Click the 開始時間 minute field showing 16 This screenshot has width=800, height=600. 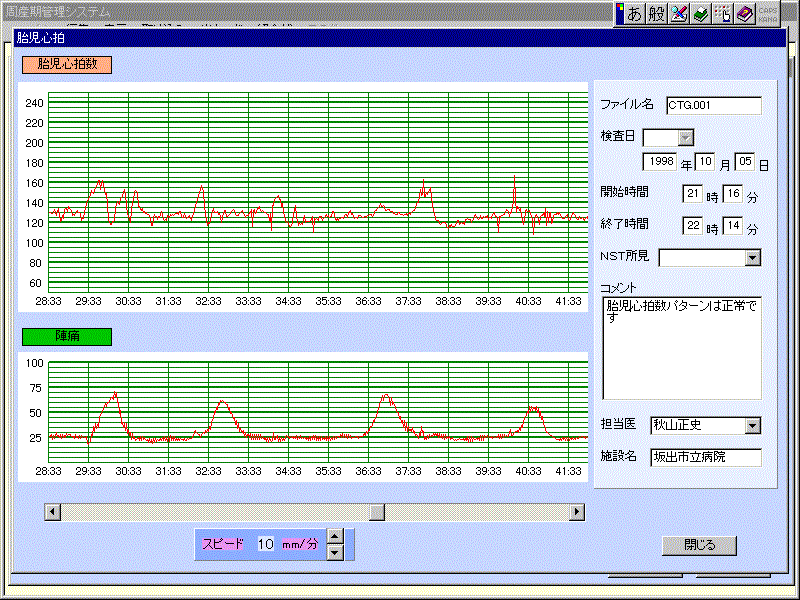pos(732,194)
